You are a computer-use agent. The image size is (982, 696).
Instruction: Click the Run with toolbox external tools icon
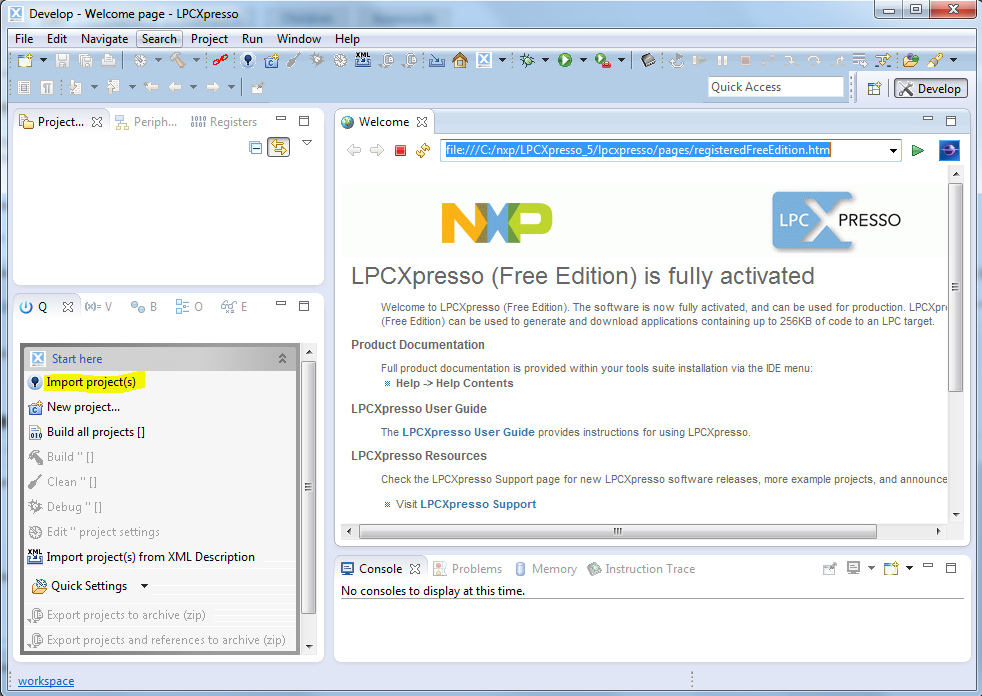(x=602, y=60)
